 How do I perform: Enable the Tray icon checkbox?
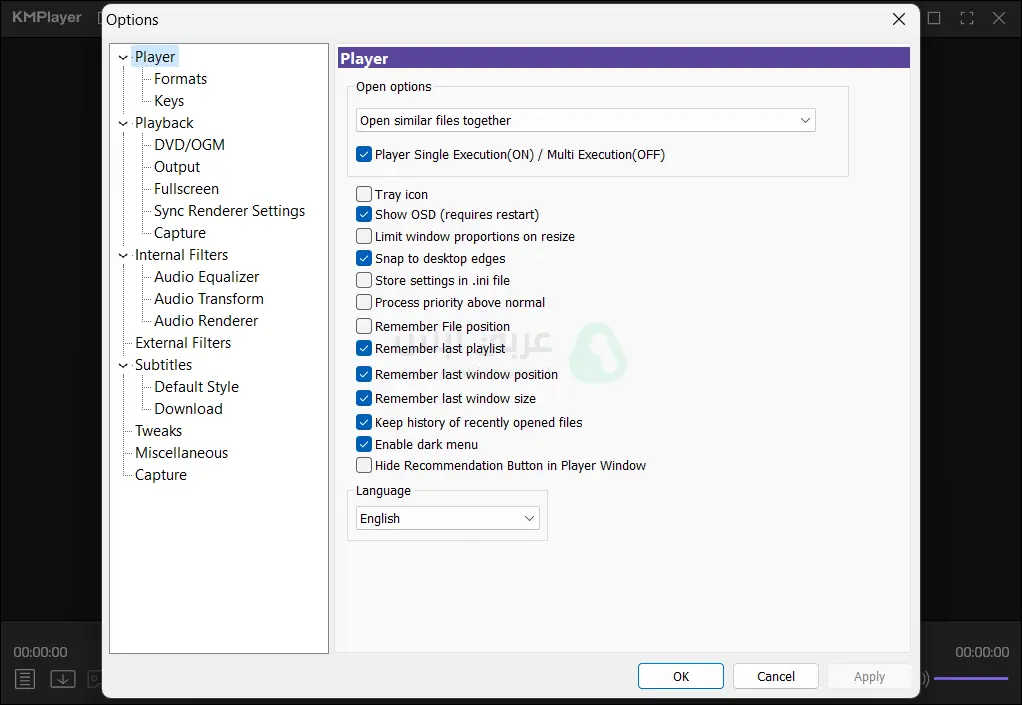click(364, 195)
